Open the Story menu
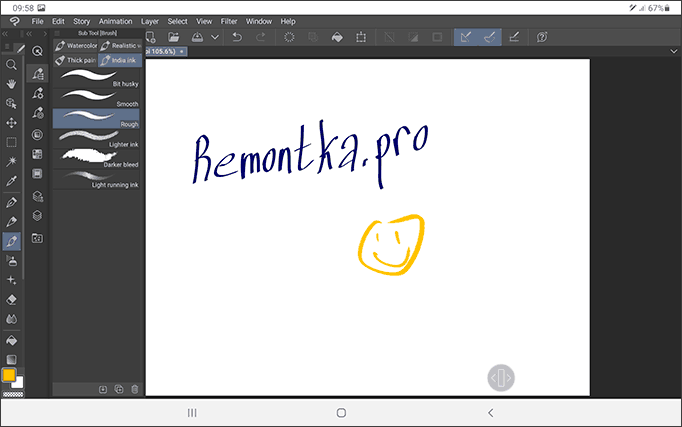This screenshot has height=427, width=682. pos(81,21)
